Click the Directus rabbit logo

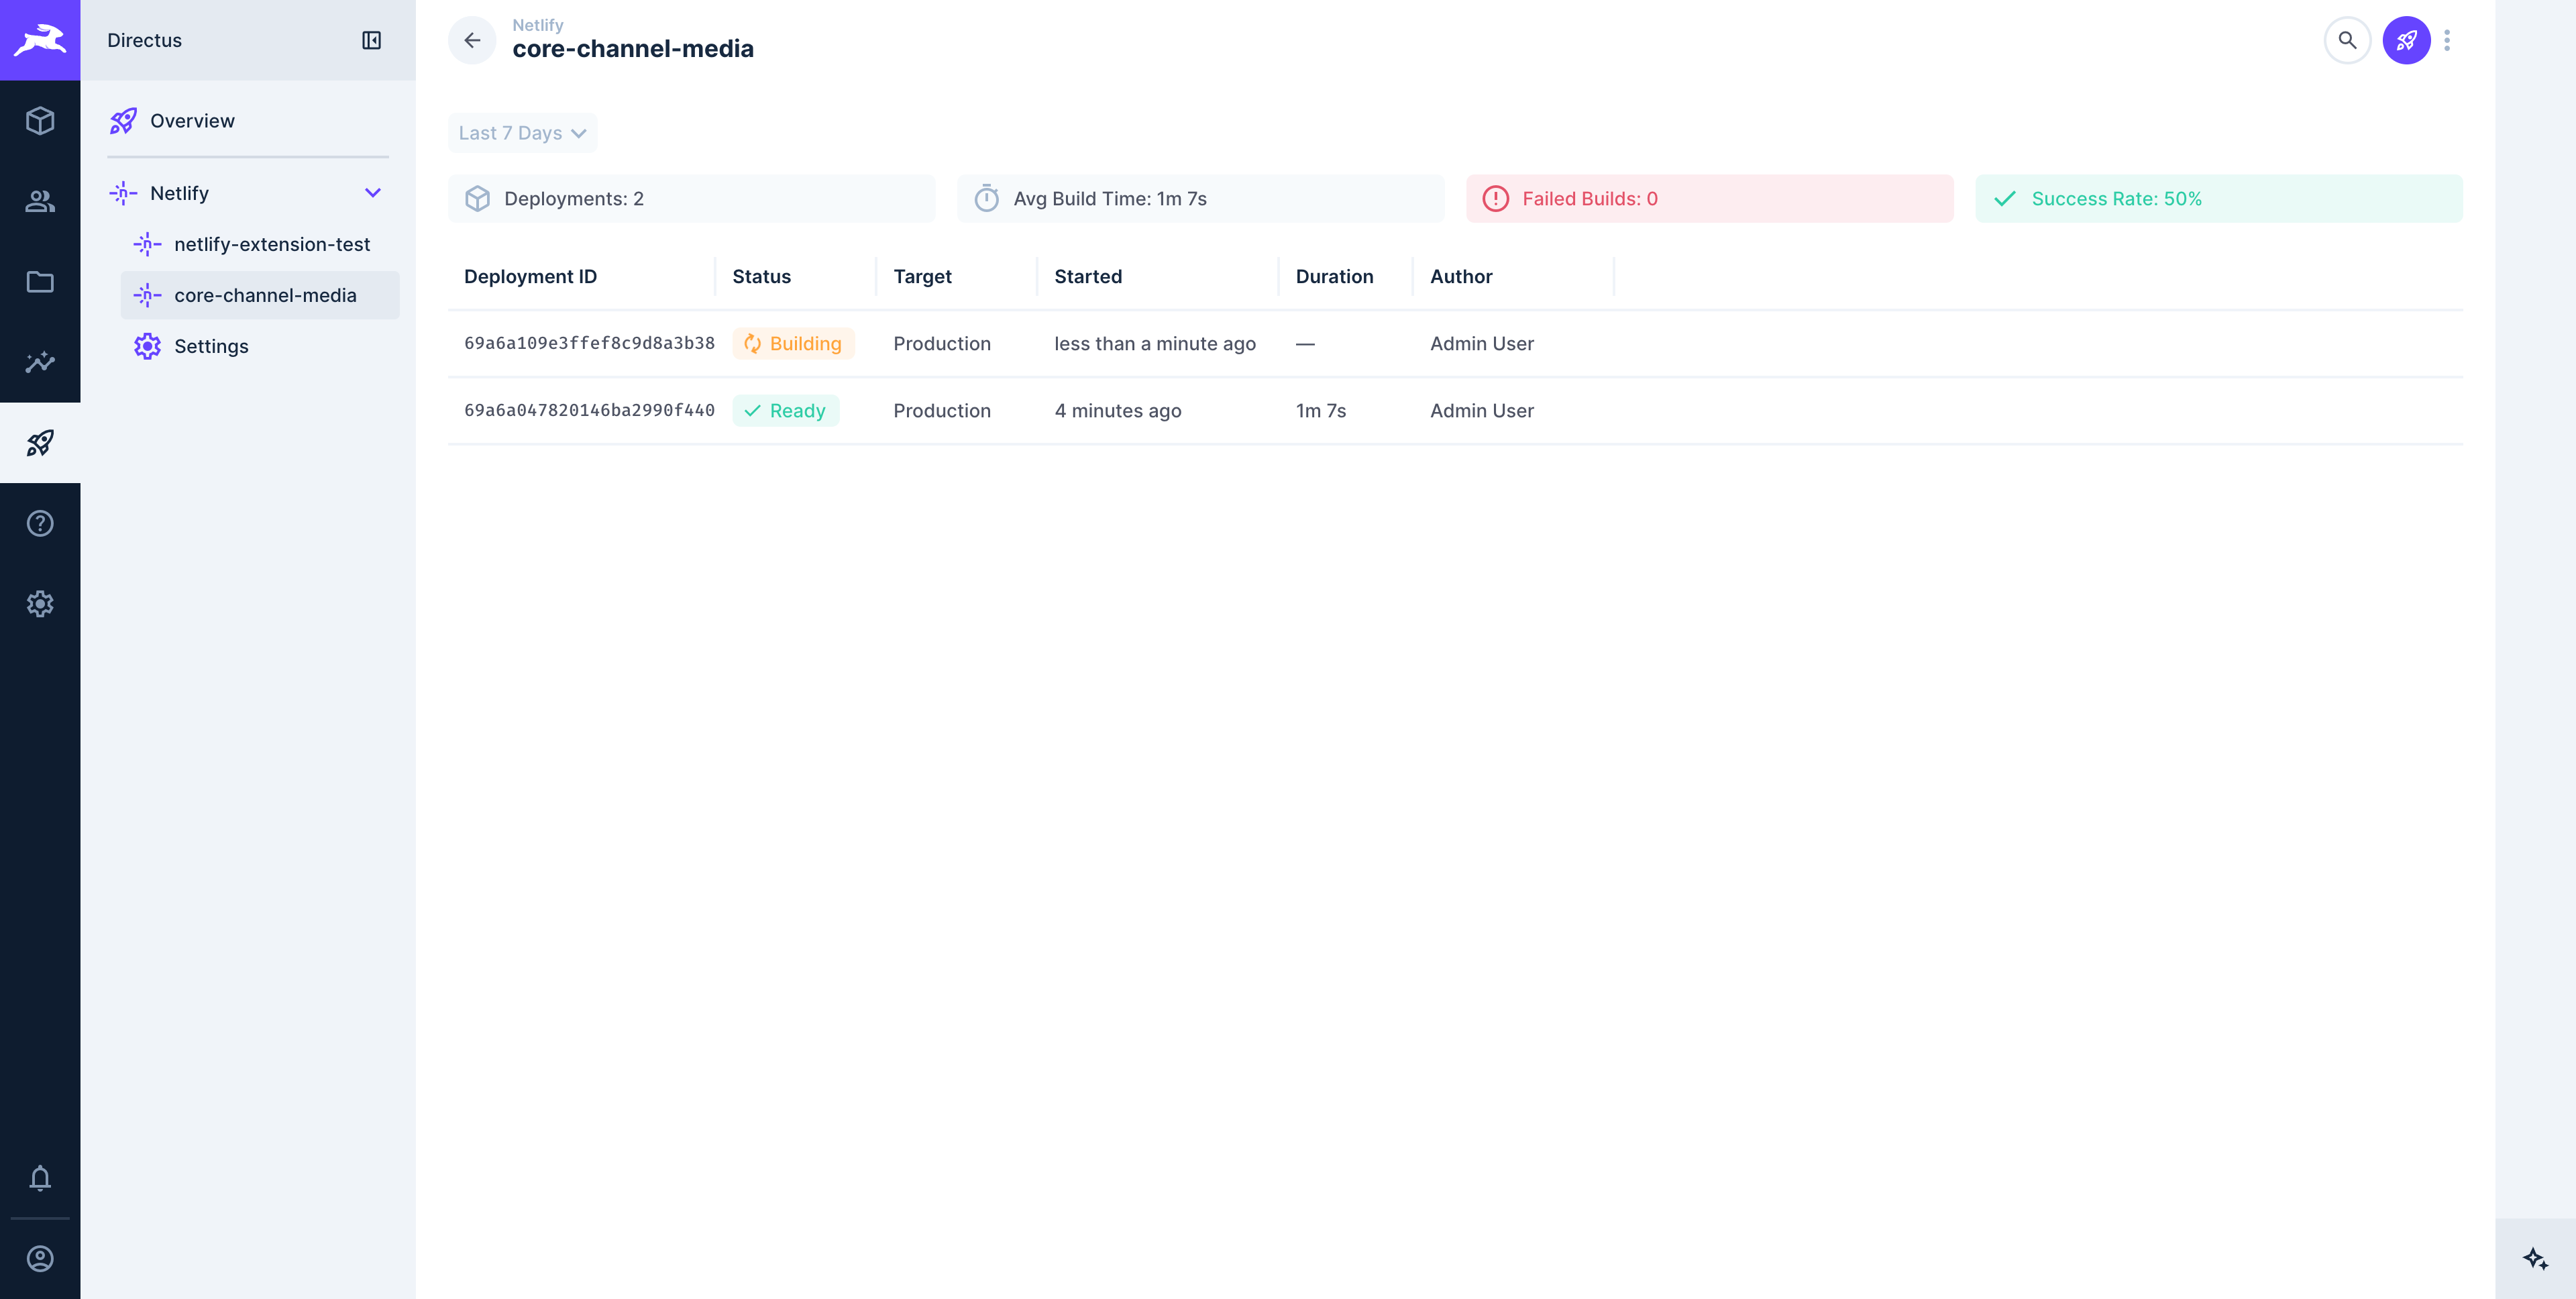40,40
